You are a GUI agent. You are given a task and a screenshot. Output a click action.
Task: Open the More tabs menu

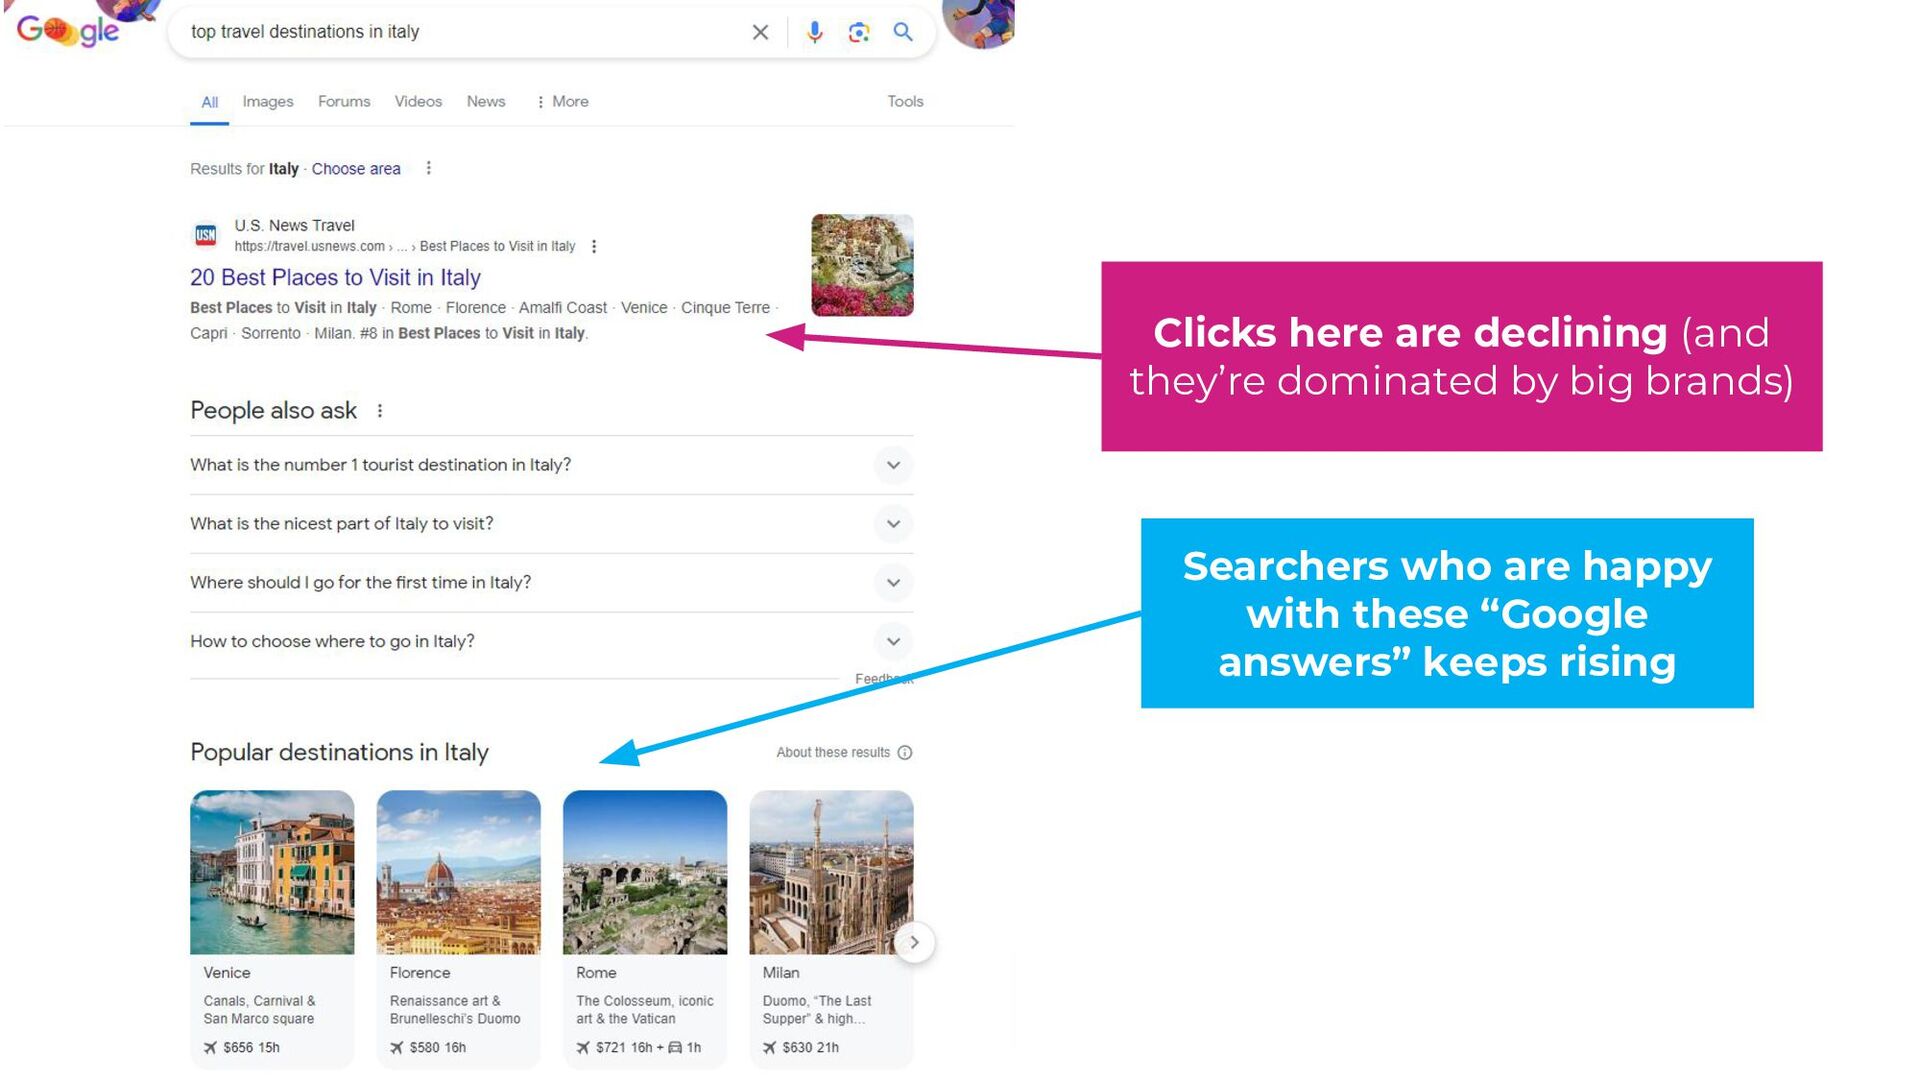(x=562, y=102)
